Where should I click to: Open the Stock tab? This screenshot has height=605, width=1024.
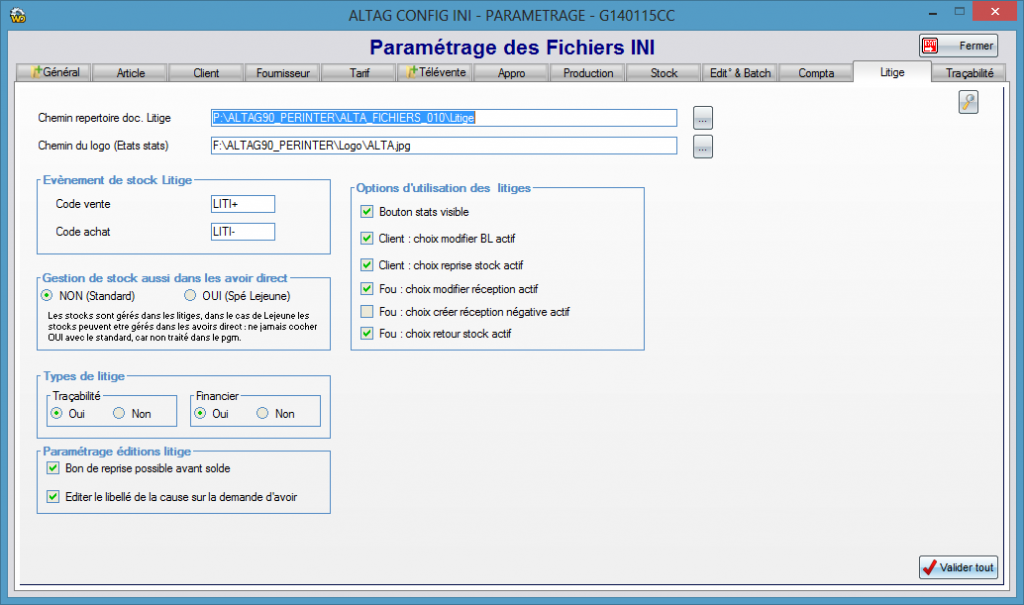click(x=664, y=73)
